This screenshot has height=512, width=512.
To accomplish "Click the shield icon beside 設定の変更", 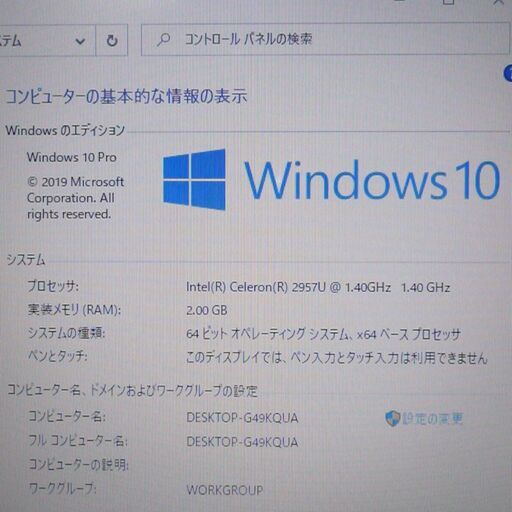I will [393, 418].
